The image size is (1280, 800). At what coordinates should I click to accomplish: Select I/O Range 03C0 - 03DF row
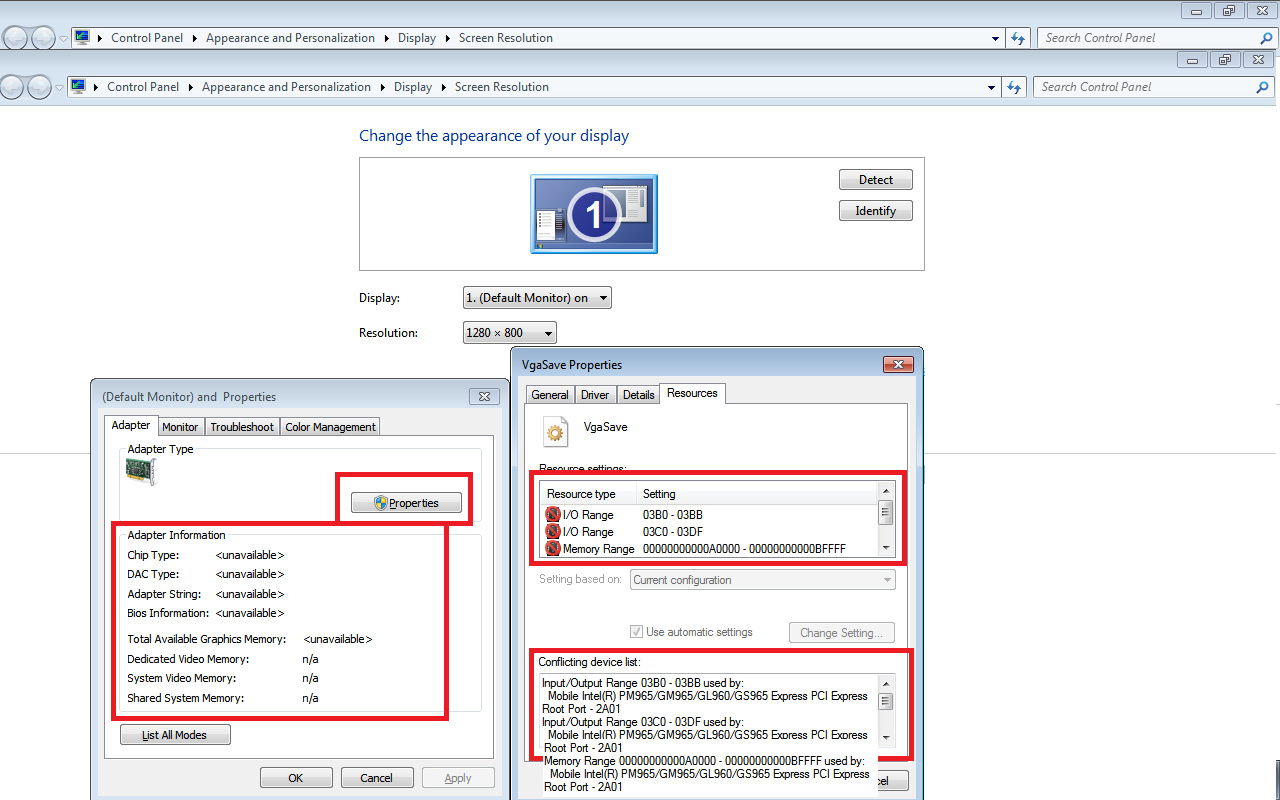click(x=708, y=532)
